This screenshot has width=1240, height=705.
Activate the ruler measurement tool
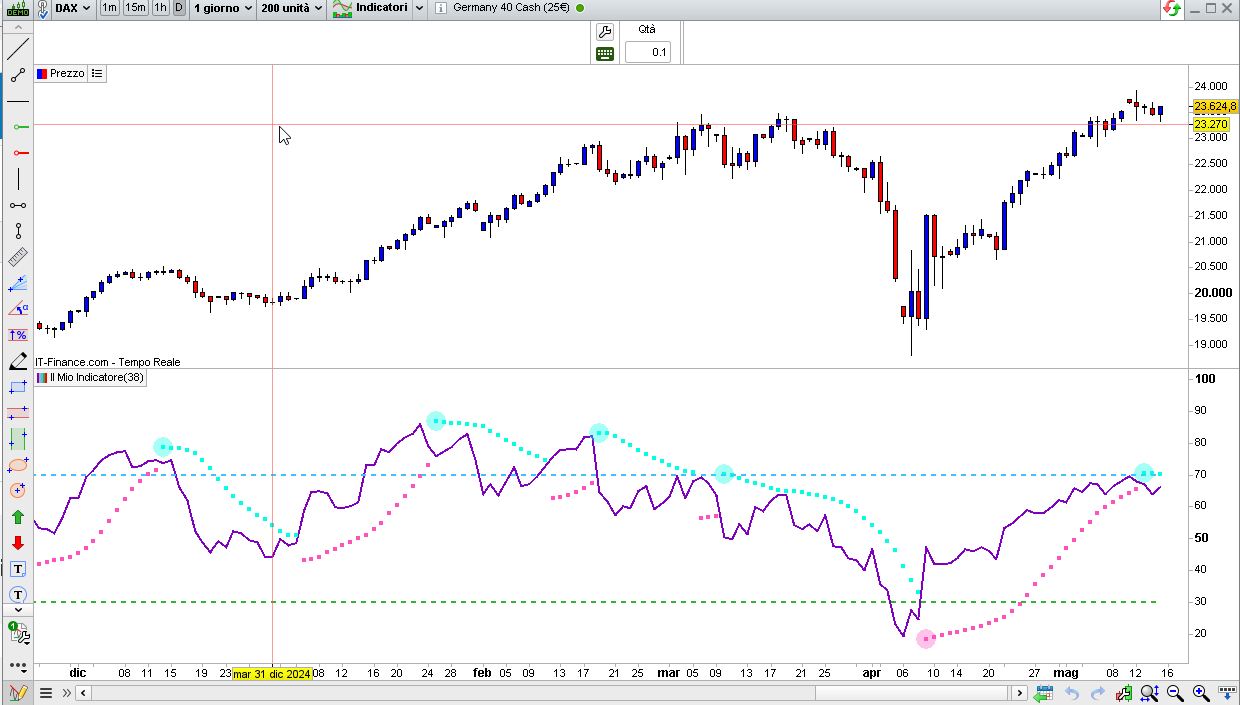click(x=18, y=257)
